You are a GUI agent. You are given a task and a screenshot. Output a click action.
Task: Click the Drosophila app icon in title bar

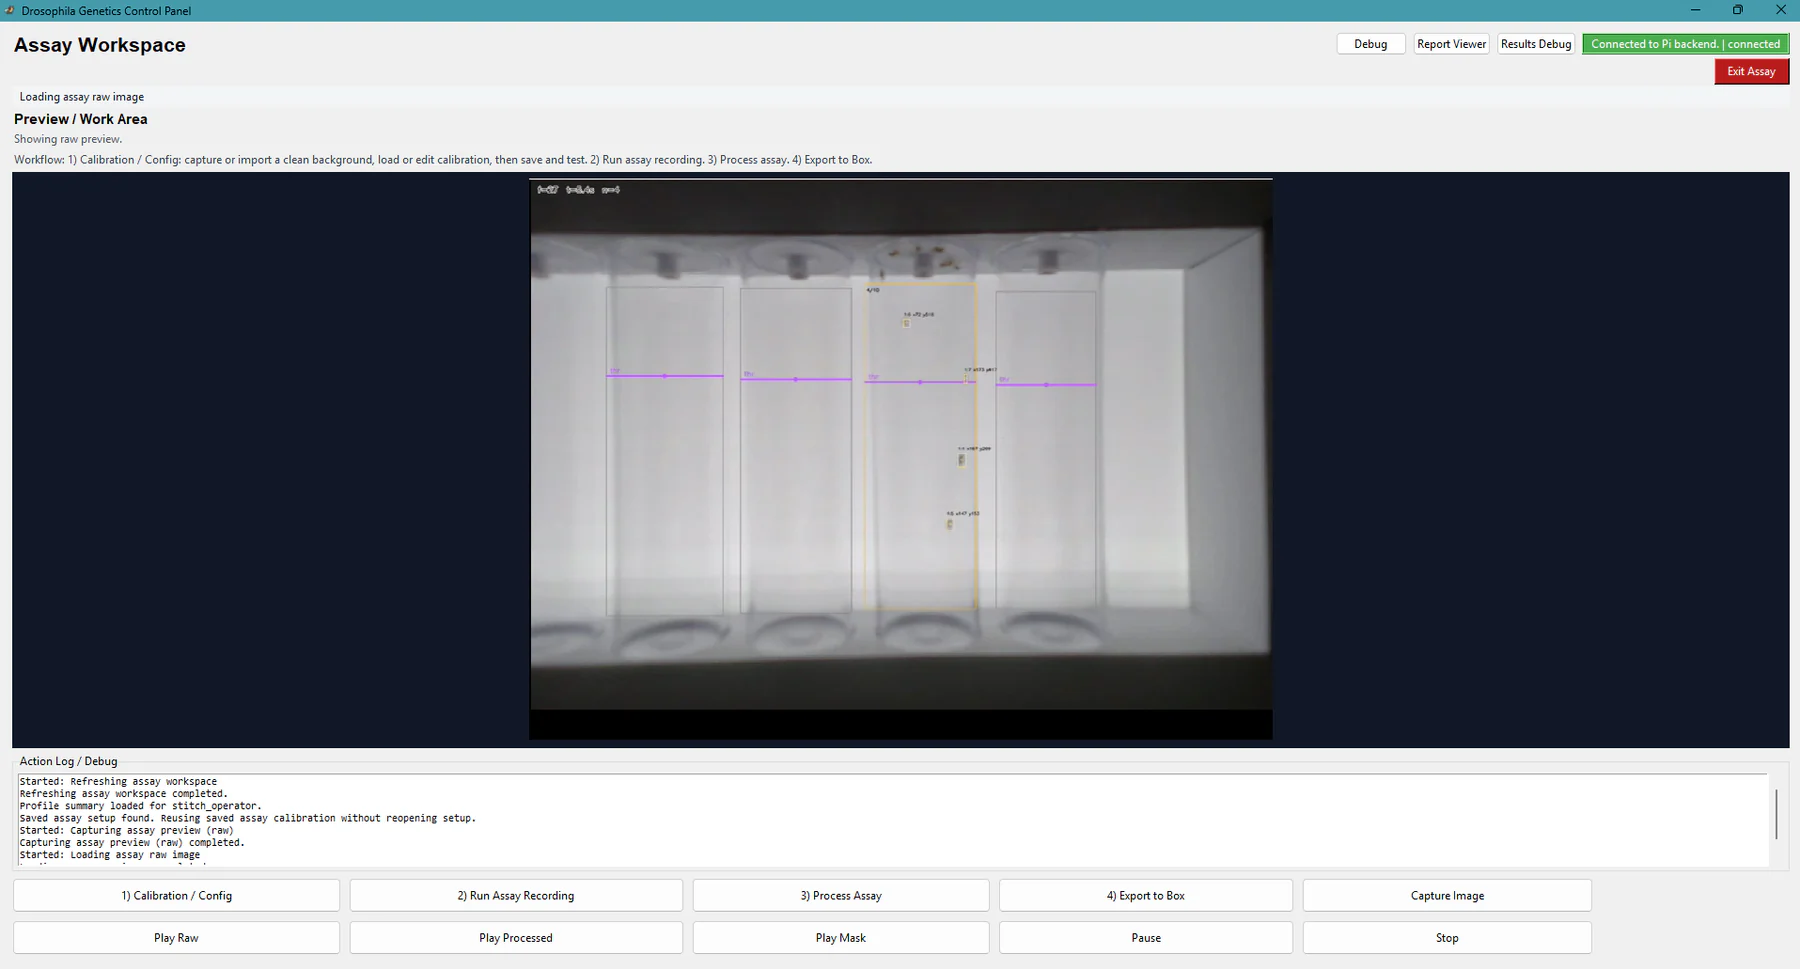[x=10, y=10]
